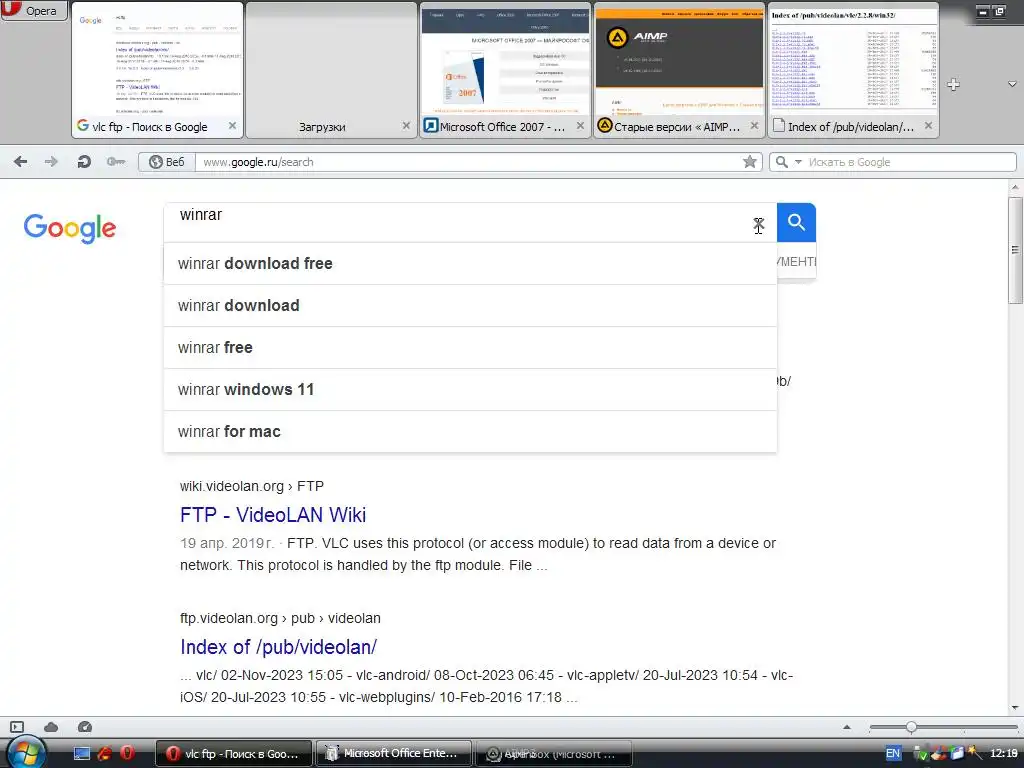Screen dimensions: 1024x768
Task: Submit the search with the magnifier button
Action: pyautogui.click(x=796, y=223)
